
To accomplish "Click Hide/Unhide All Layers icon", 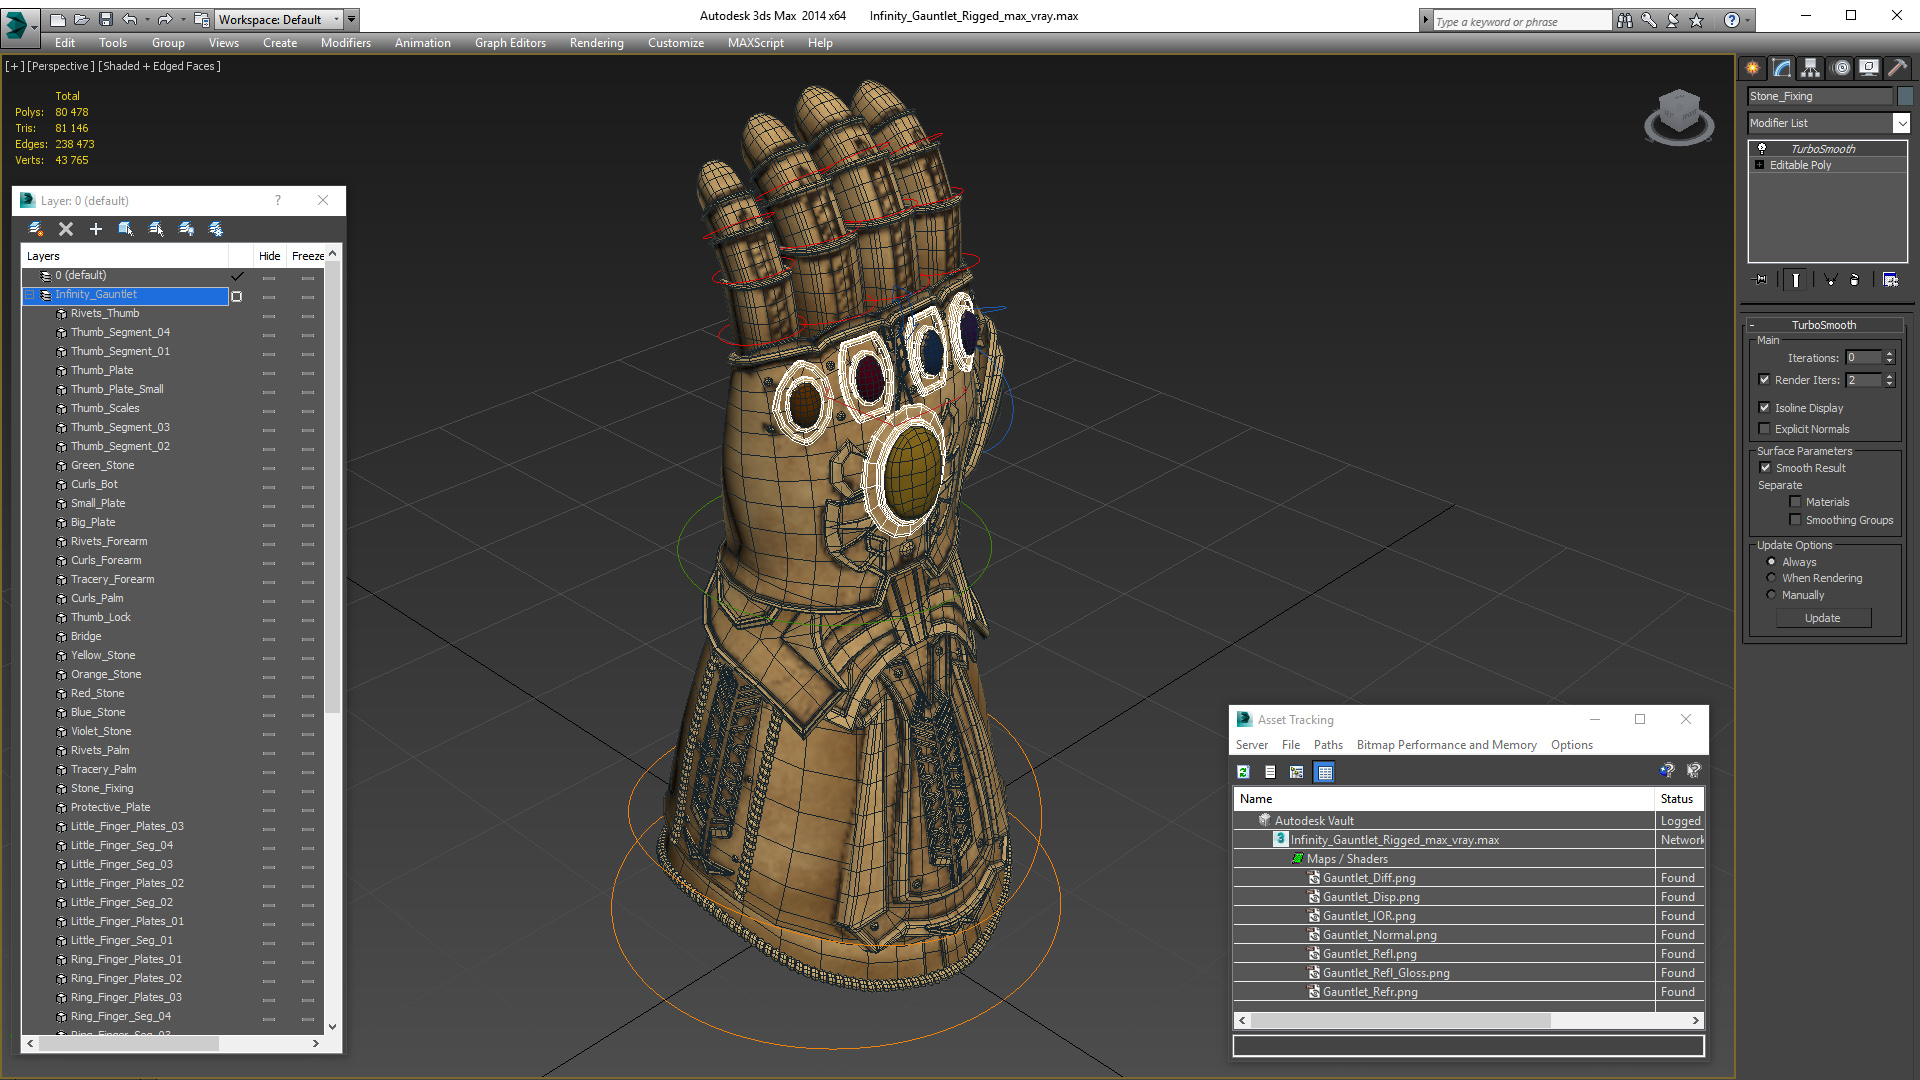I will [186, 229].
